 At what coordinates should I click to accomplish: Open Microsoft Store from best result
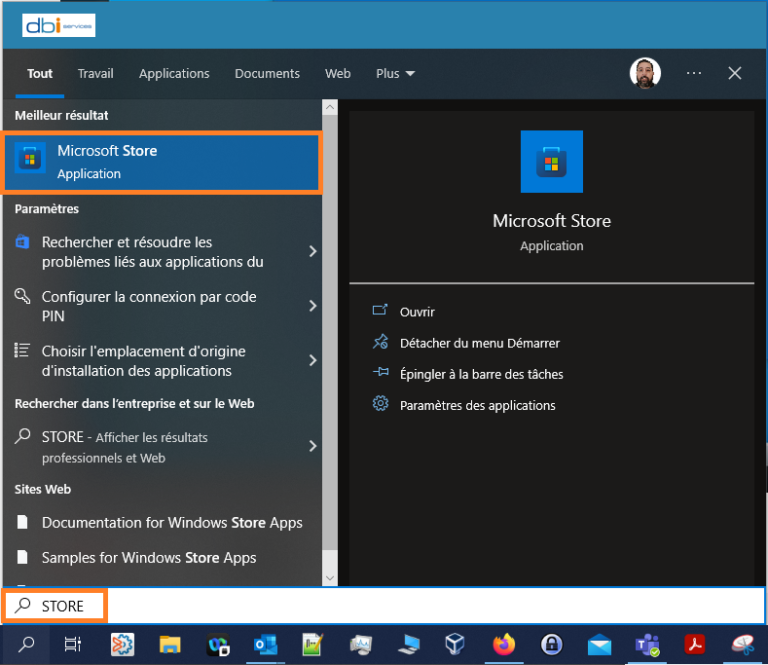point(160,162)
